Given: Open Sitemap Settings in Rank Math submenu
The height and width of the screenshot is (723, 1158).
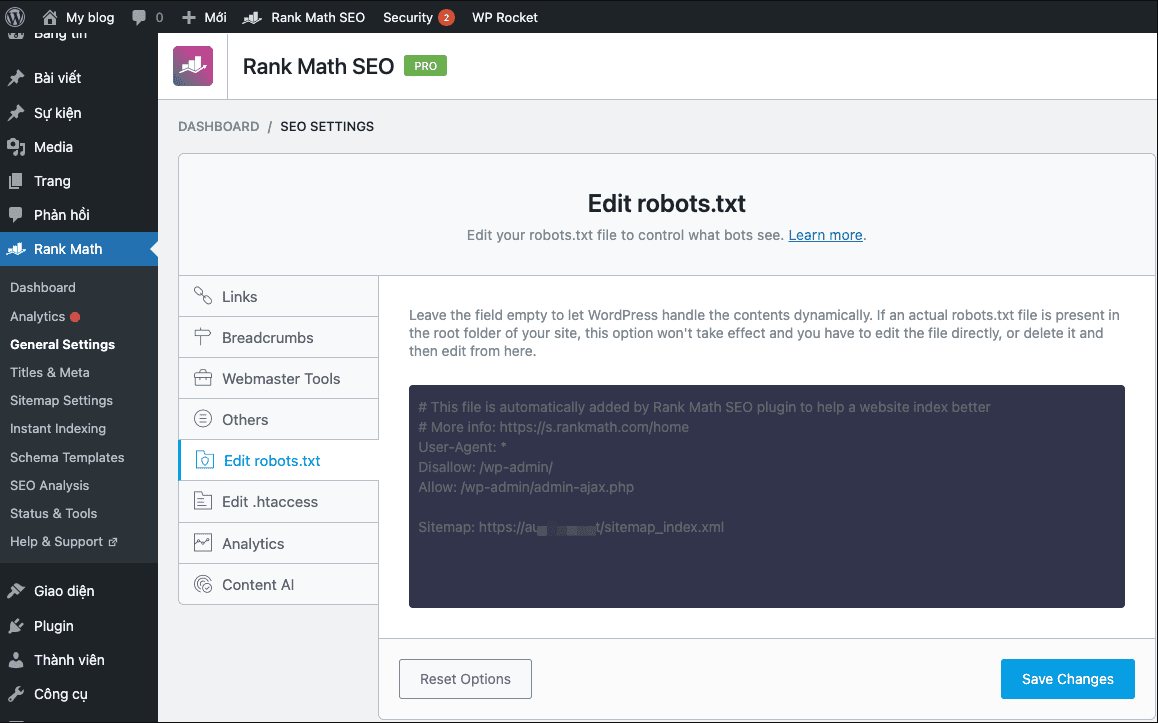Looking at the screenshot, I should pos(61,400).
